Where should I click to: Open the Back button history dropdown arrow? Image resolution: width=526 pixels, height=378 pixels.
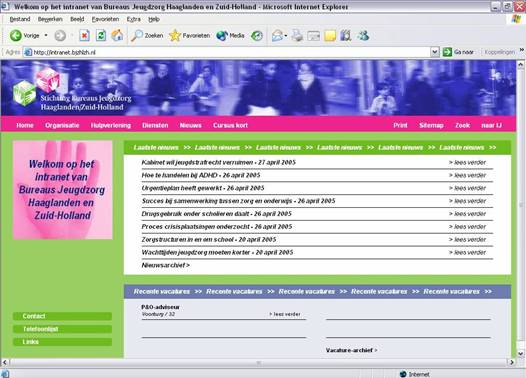[46, 35]
